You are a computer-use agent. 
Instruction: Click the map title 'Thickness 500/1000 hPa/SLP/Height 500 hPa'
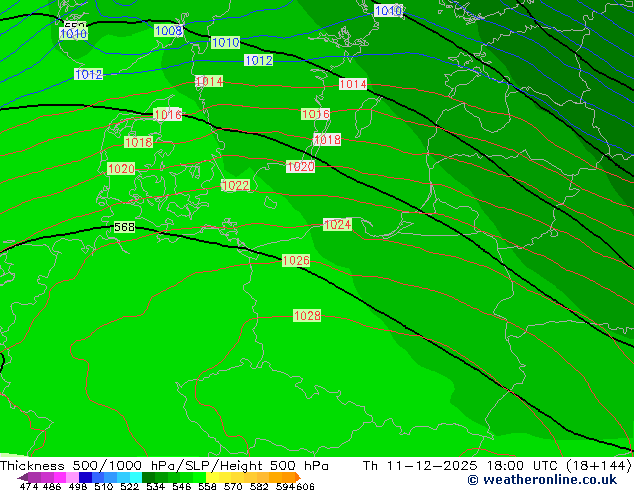click(x=164, y=466)
